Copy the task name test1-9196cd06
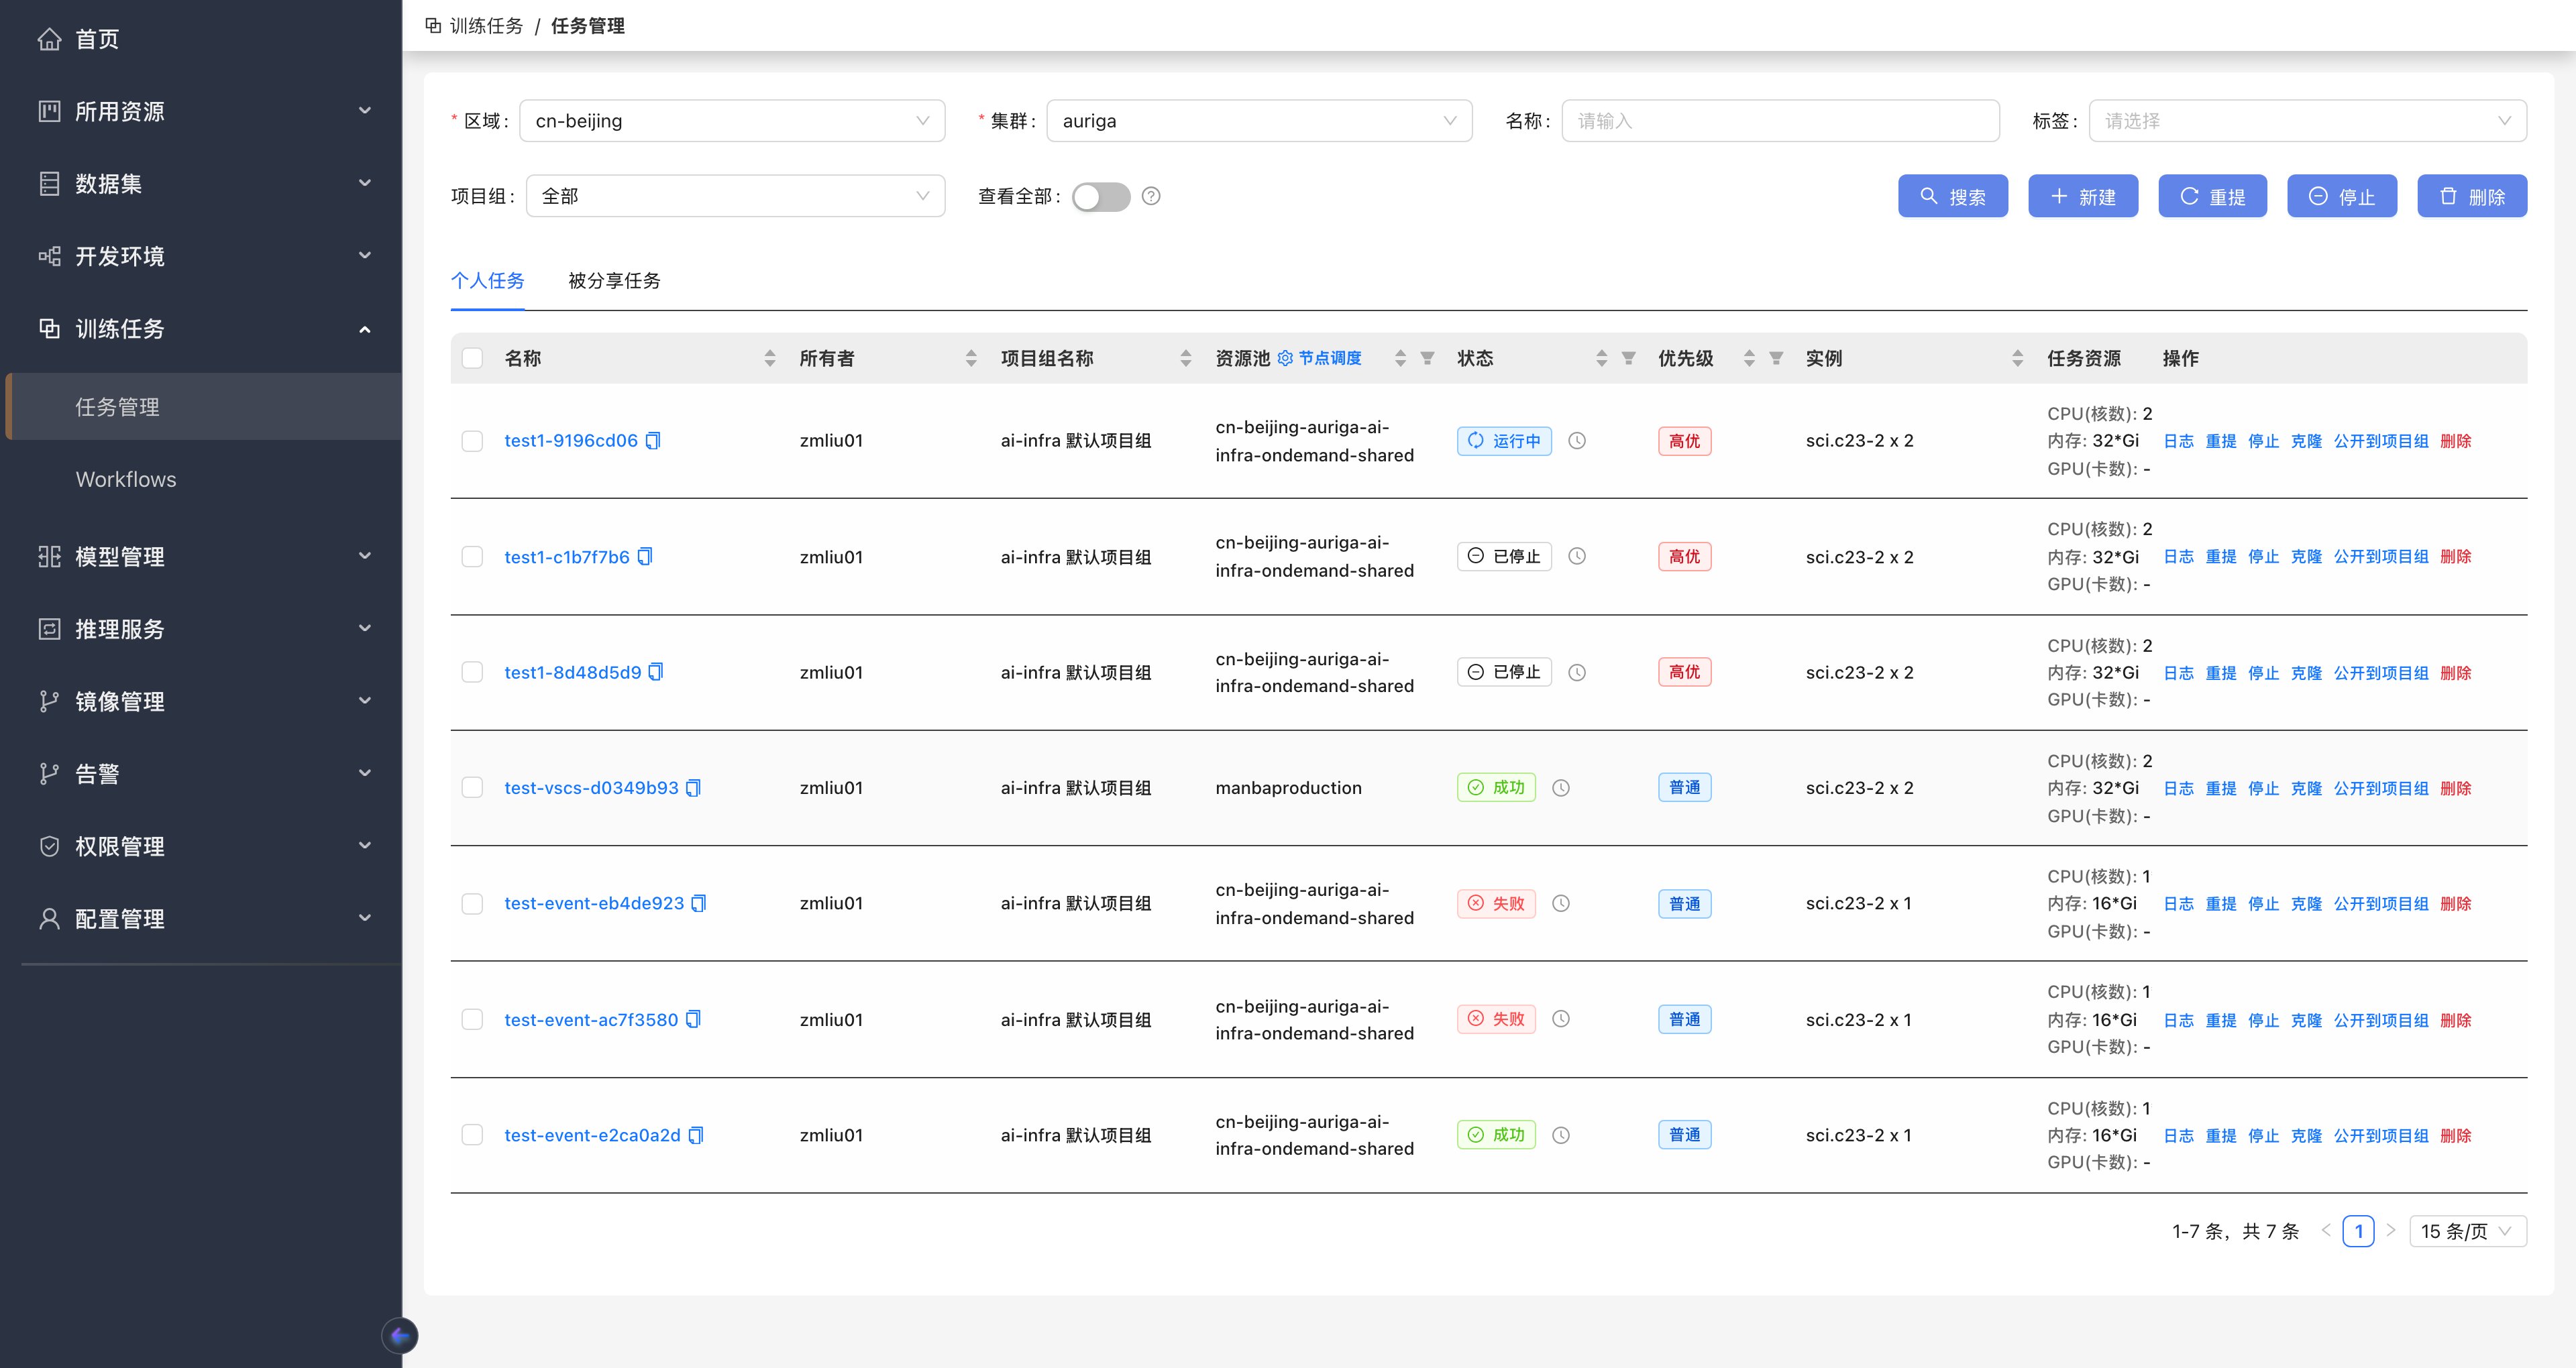 (653, 441)
